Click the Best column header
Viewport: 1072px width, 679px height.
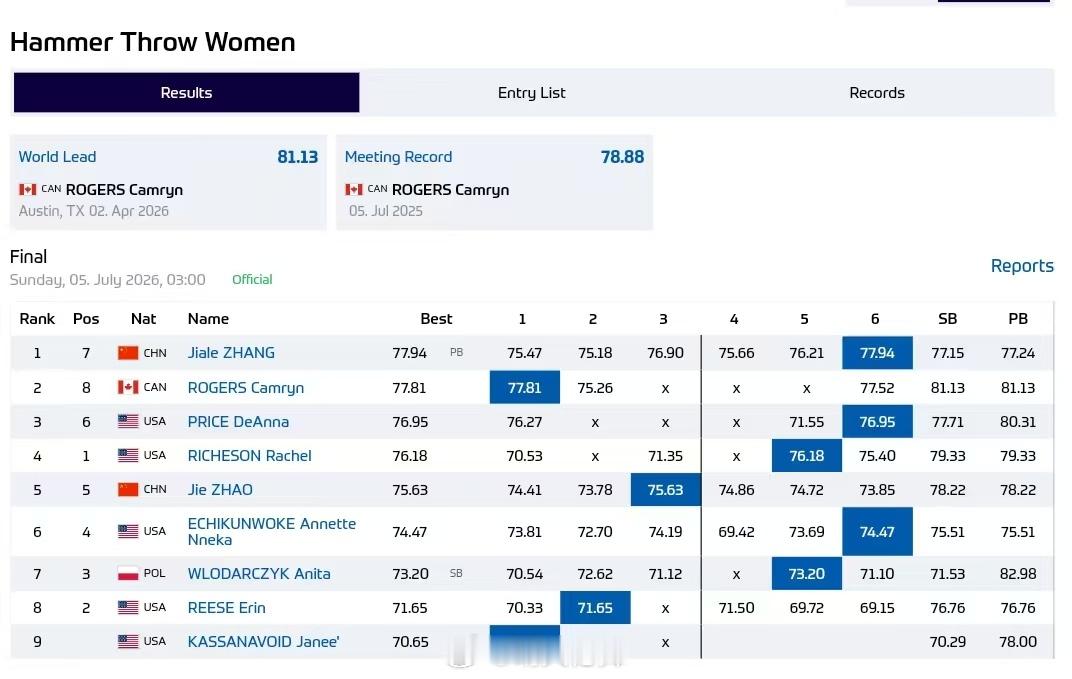(436, 319)
